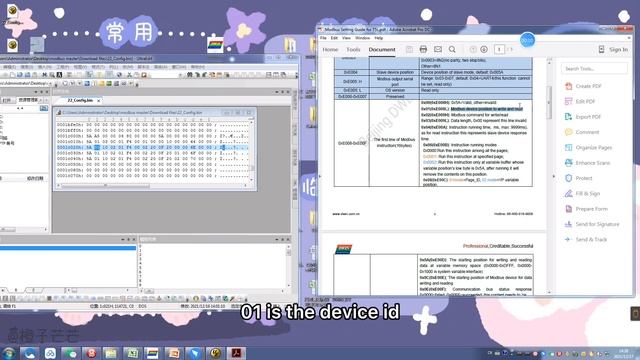Switch to the Home tab in Acrobat

point(330,49)
